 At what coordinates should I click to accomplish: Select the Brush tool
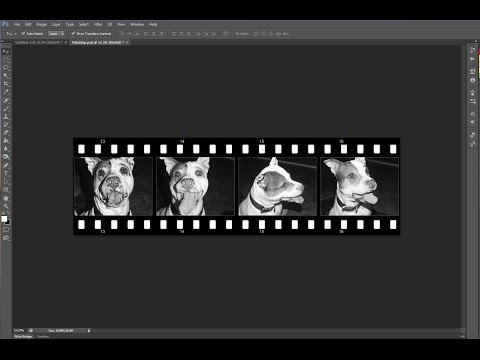pos(6,109)
